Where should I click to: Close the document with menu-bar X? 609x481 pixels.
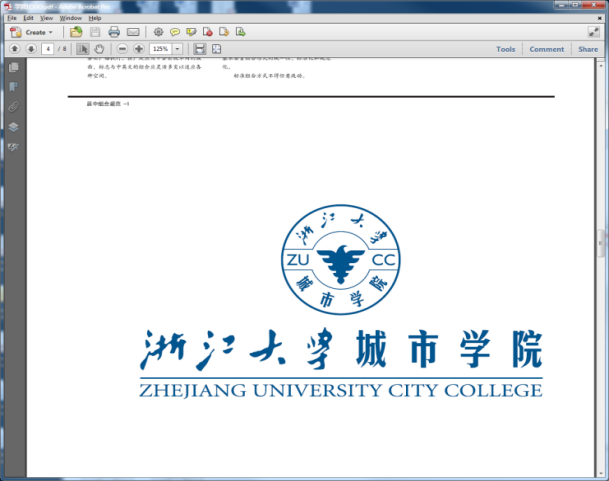(x=600, y=18)
